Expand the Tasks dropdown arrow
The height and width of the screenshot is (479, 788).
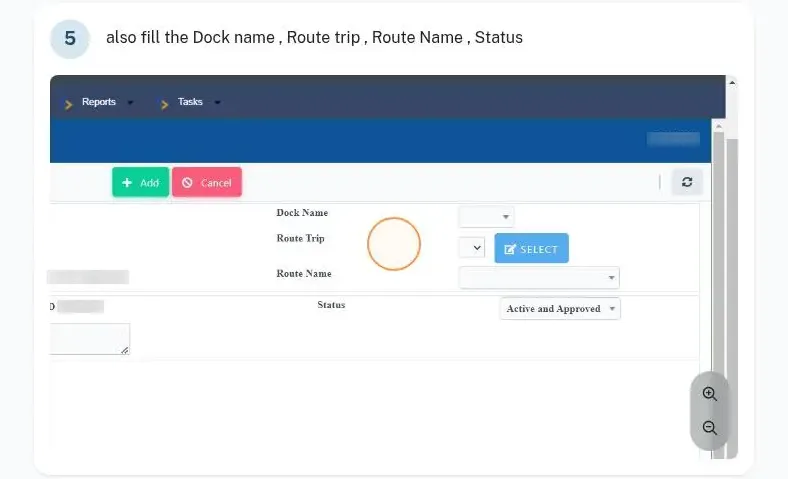(217, 103)
